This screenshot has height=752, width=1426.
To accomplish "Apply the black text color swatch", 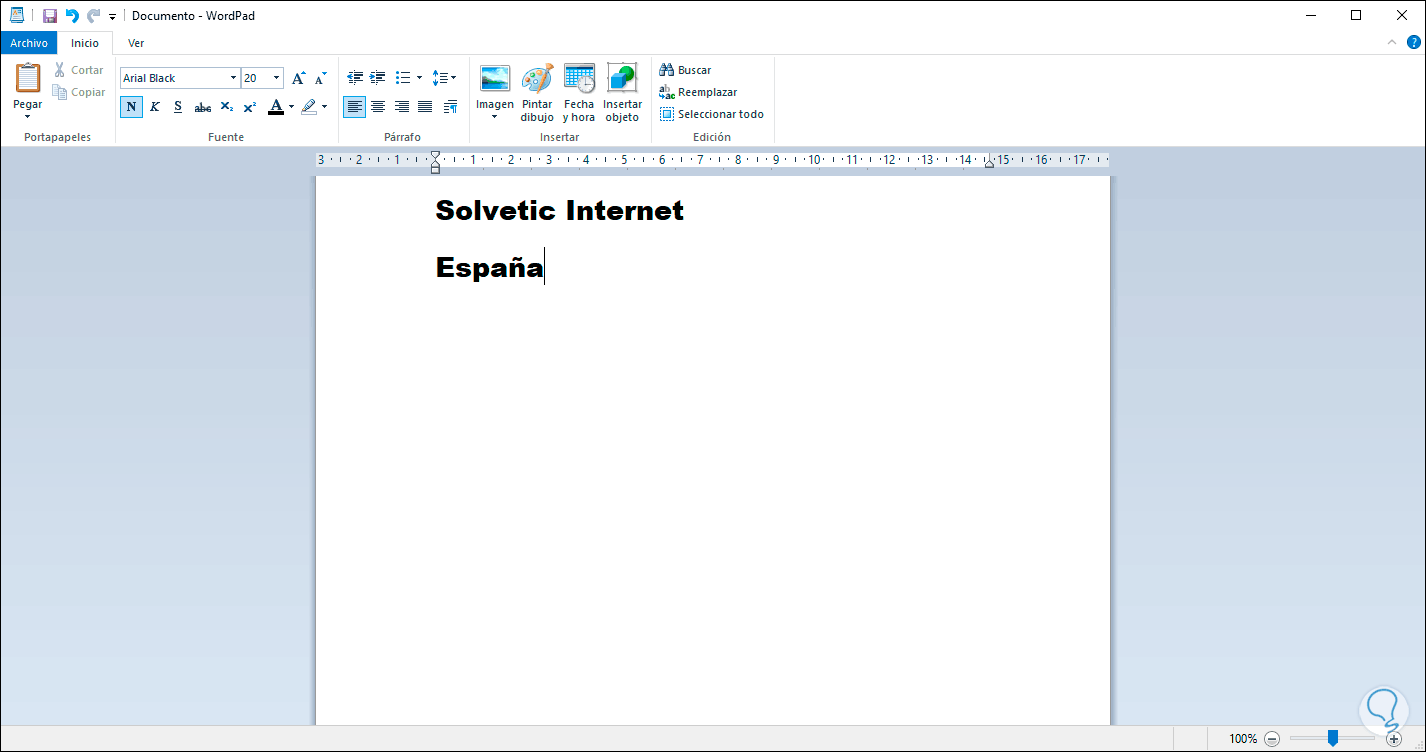I will click(276, 107).
